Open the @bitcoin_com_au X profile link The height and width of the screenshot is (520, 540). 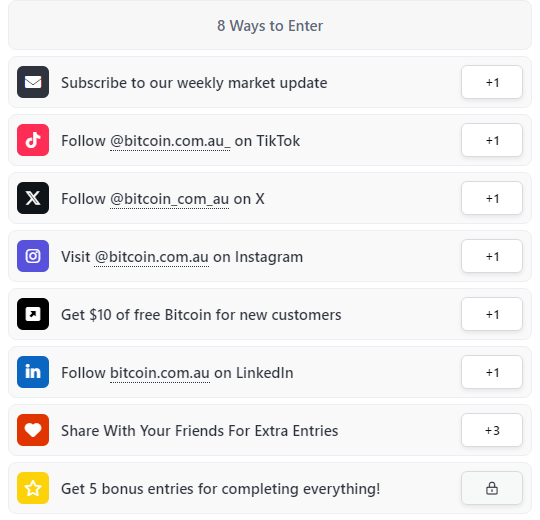pos(169,199)
